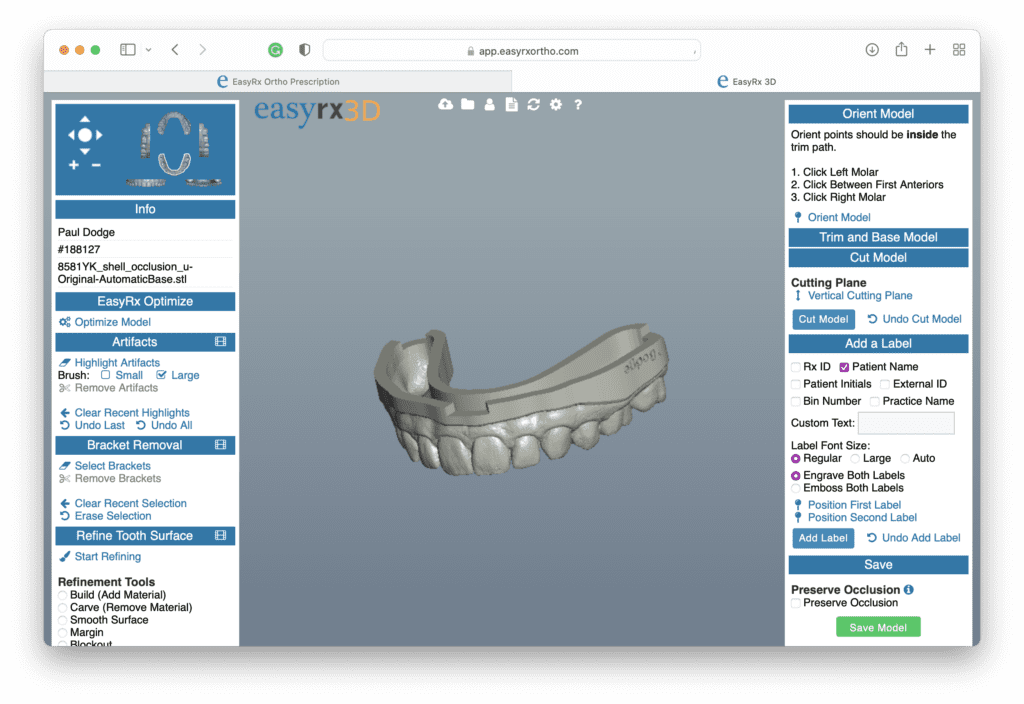This screenshot has height=704, width=1024.
Task: Collapse the Orient Model section header
Action: [878, 114]
